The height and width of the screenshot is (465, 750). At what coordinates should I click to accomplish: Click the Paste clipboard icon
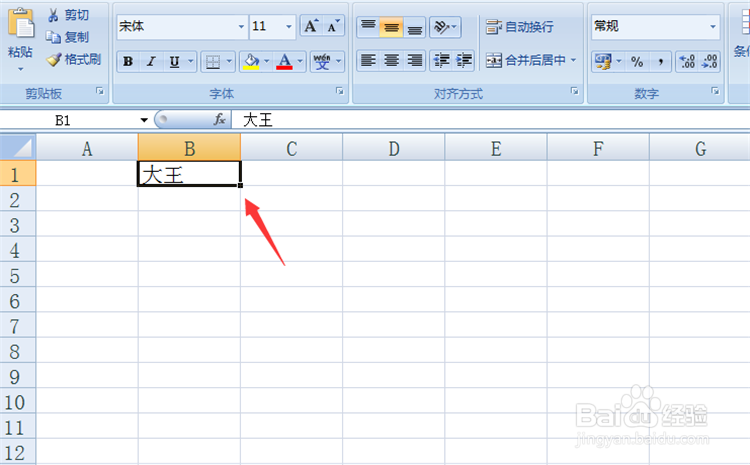pos(22,23)
